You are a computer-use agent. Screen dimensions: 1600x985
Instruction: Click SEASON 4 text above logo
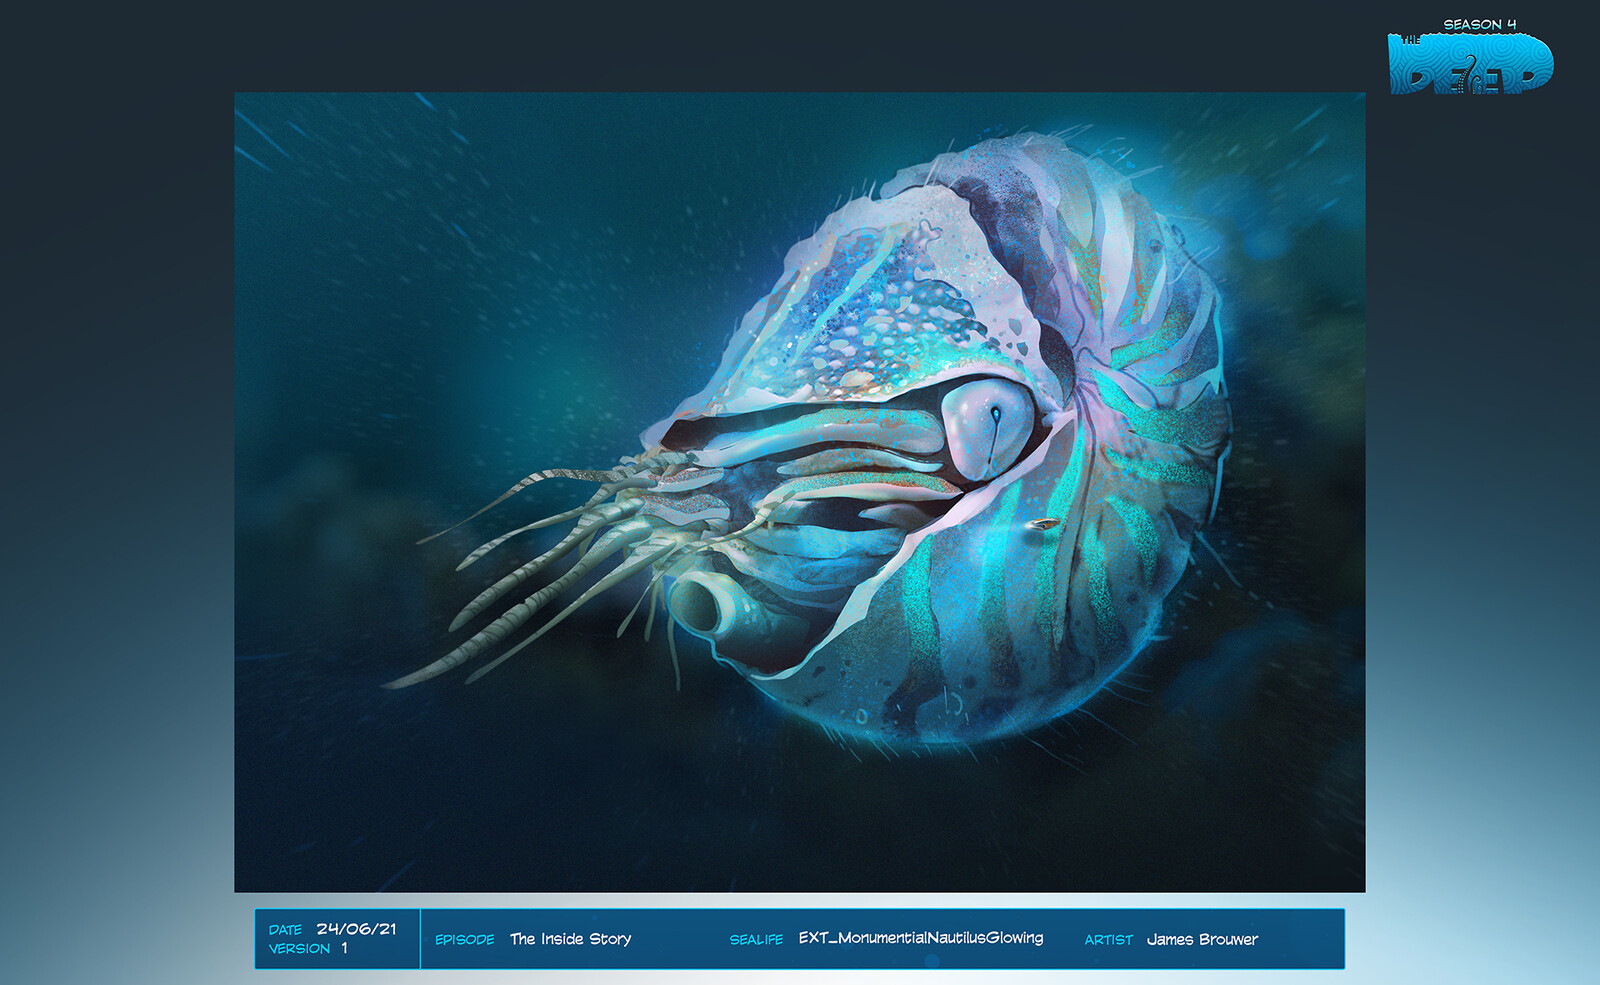click(1480, 24)
